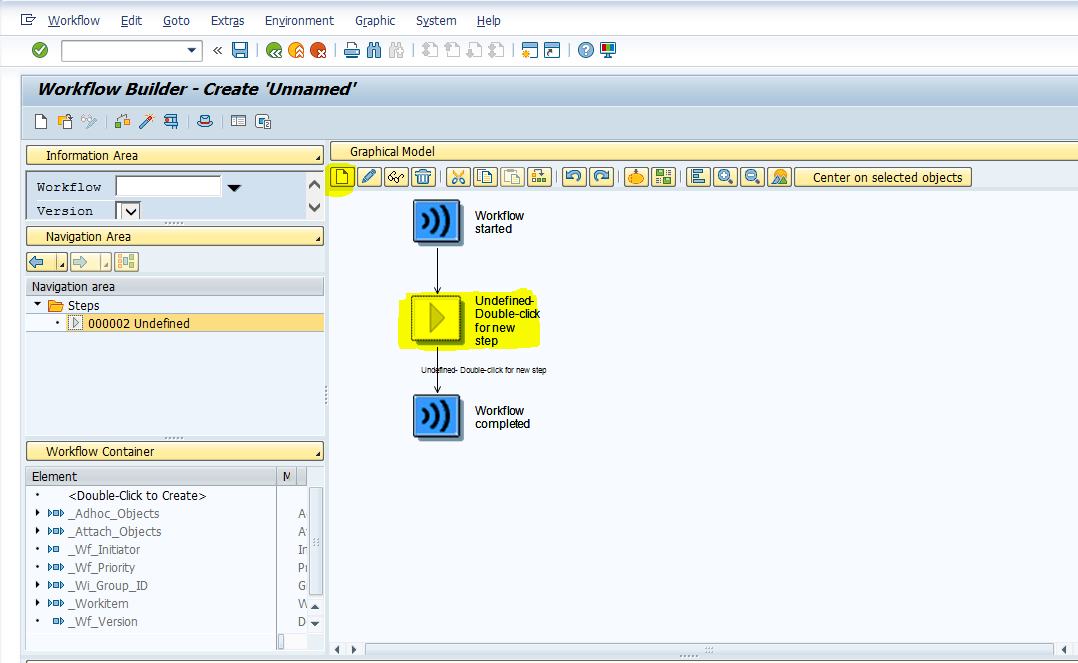The width and height of the screenshot is (1078, 663).
Task: Activate the Edit pencil tool in Graphical Model
Action: 368,177
